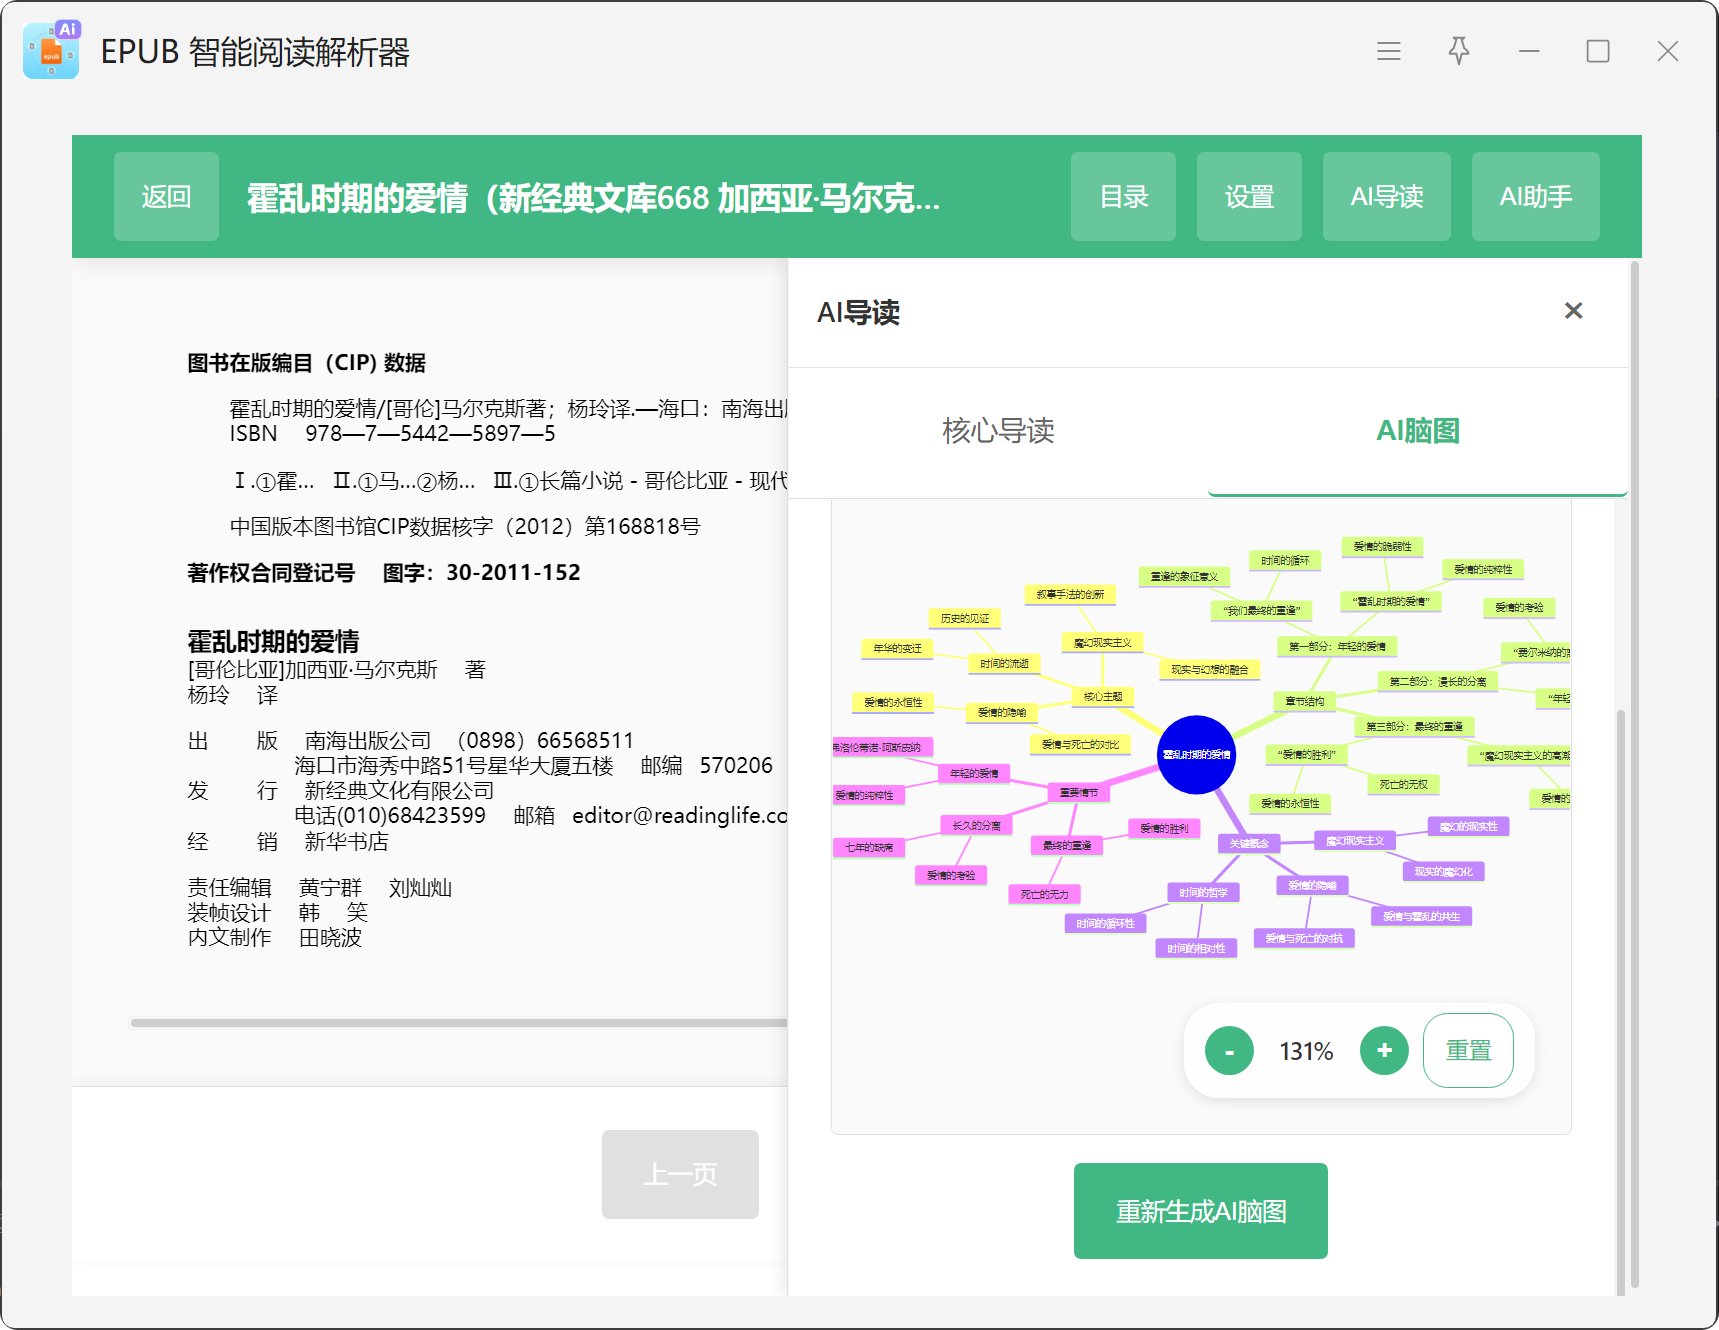Zoom out the mind map with minus button

tap(1229, 1051)
